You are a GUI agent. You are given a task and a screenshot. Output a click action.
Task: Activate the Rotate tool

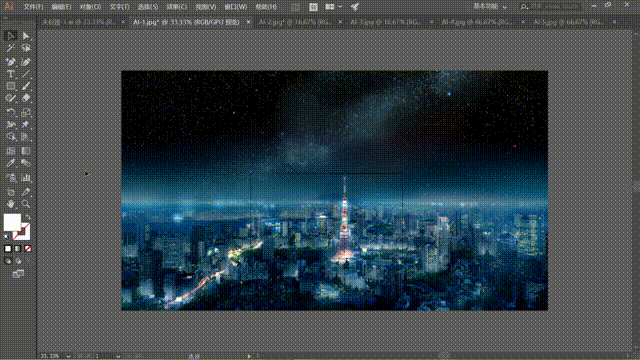(x=11, y=112)
